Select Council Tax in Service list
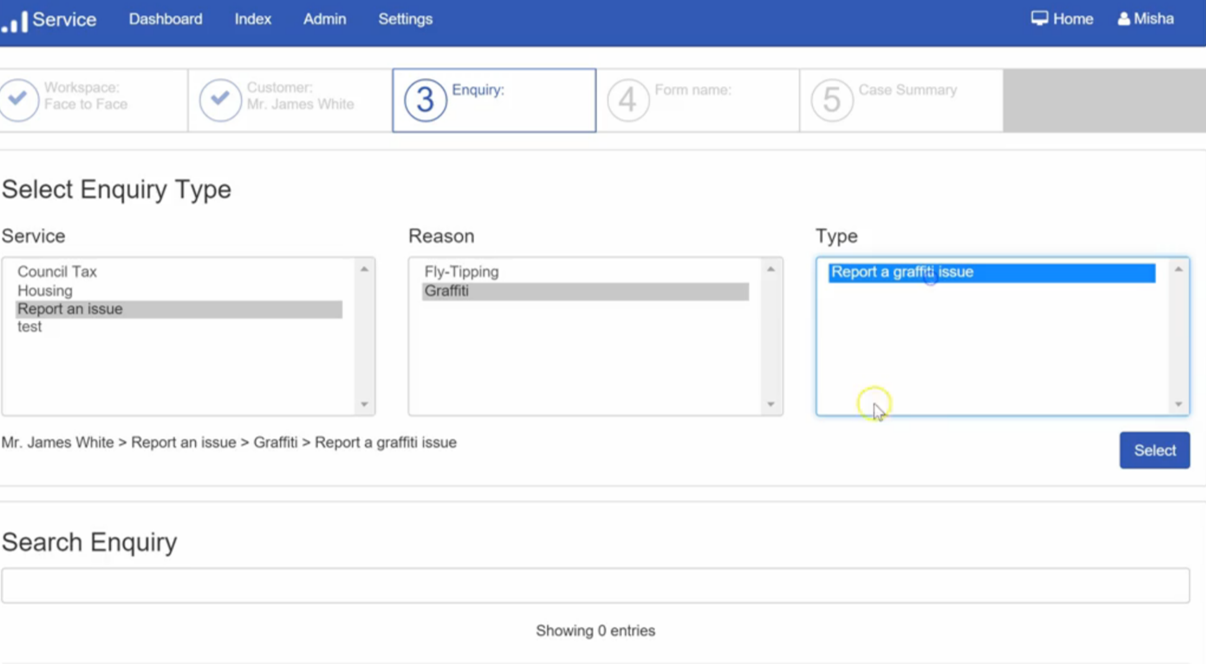The image size is (1206, 664). (179, 272)
